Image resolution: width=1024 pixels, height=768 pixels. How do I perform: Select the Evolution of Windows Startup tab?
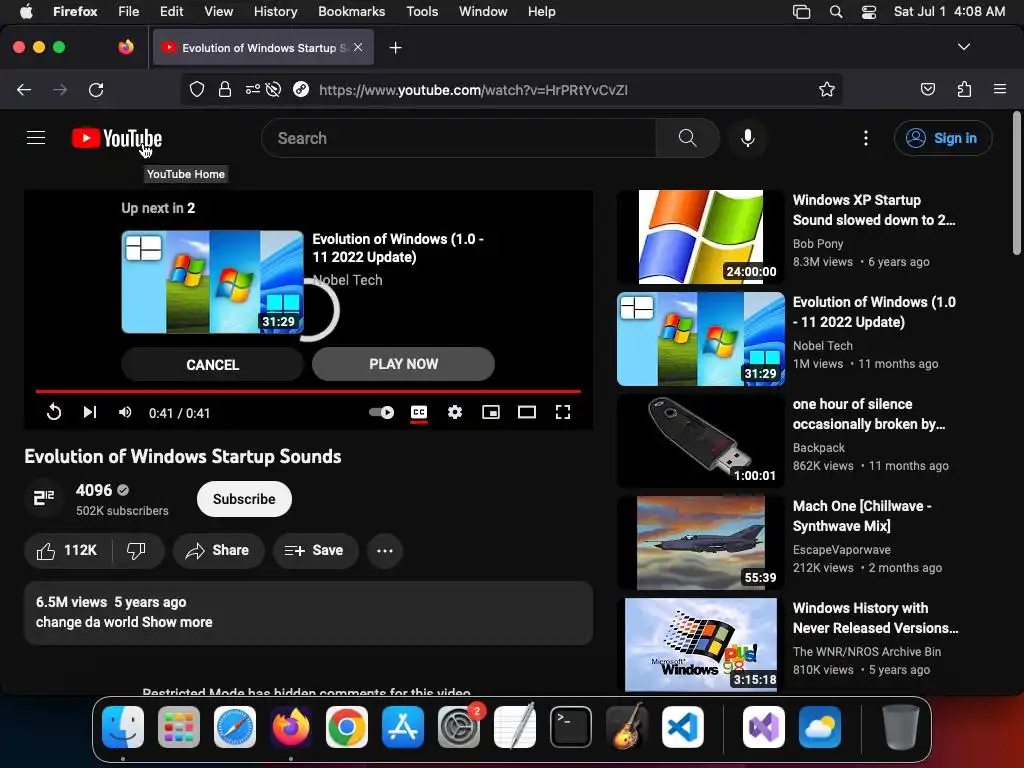pyautogui.click(x=263, y=48)
